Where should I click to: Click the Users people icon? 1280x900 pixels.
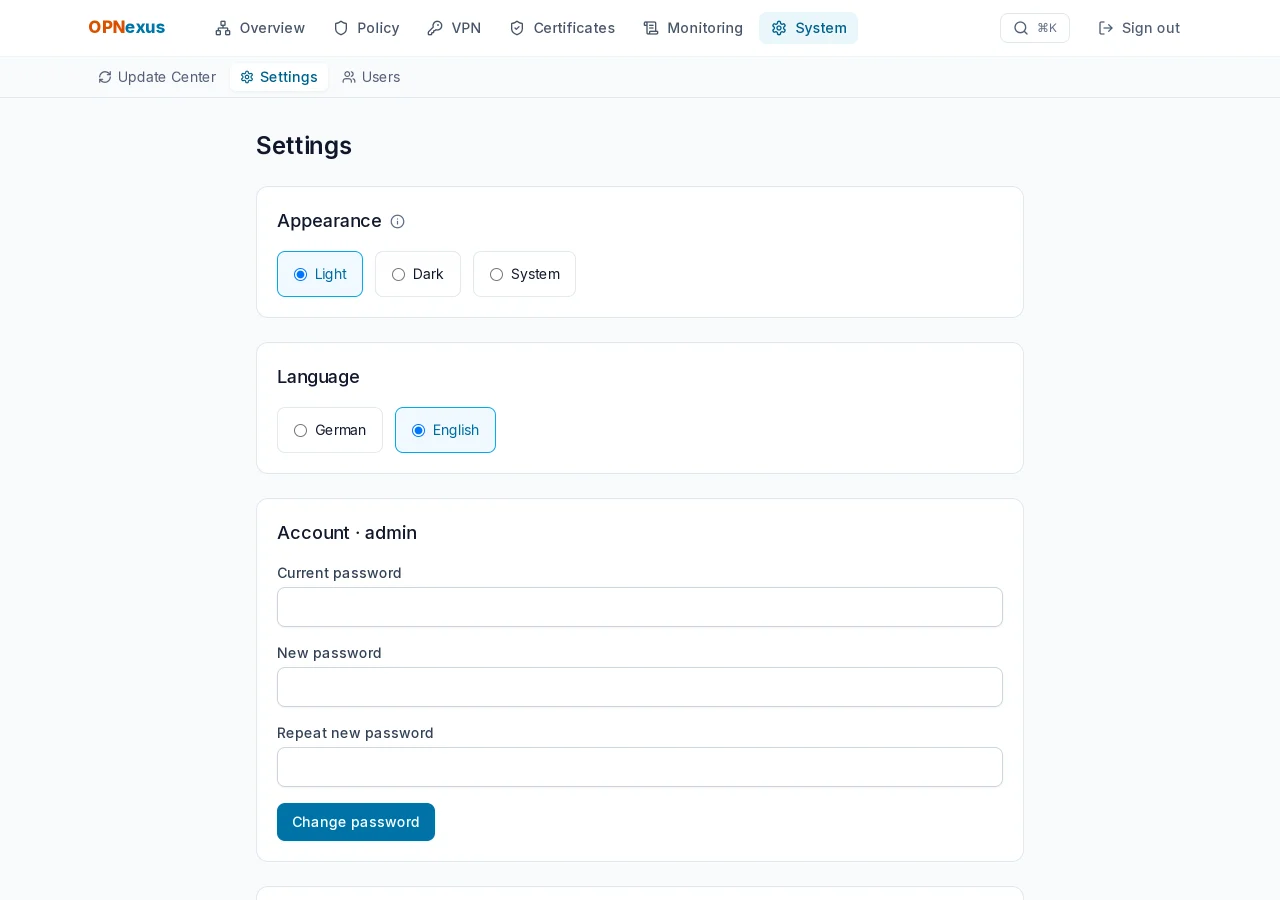point(349,77)
